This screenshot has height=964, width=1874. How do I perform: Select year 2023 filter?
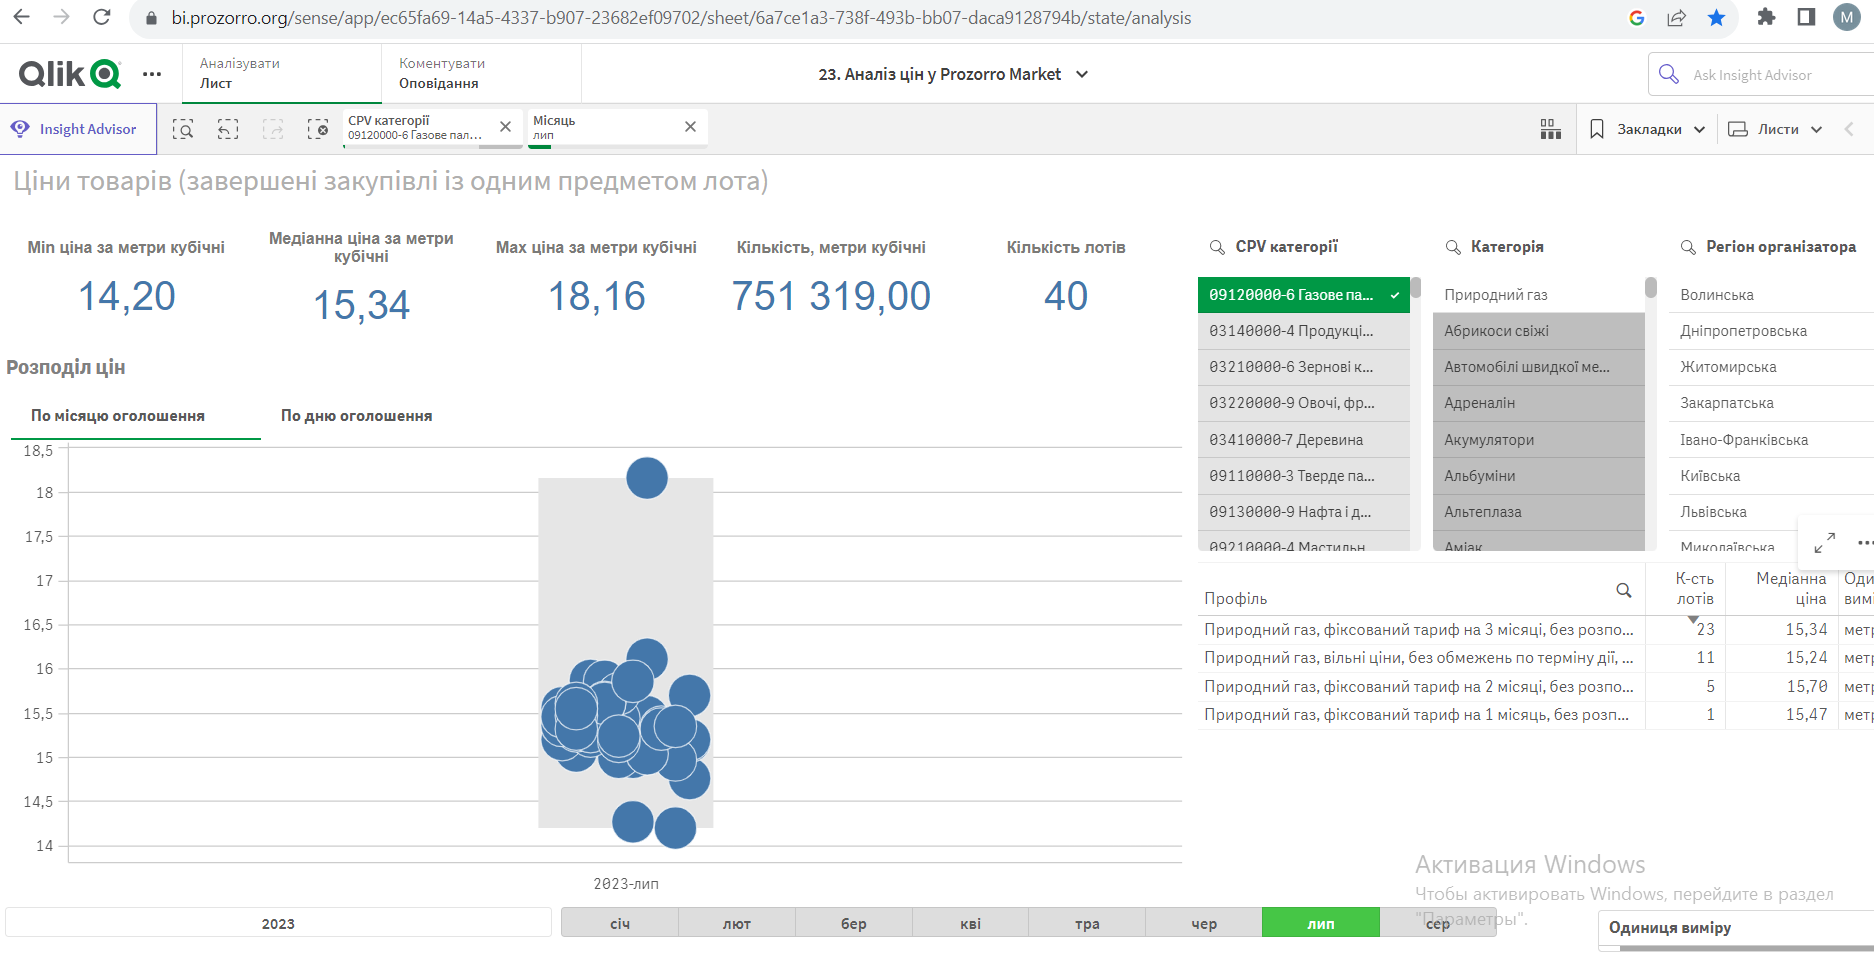(x=278, y=923)
